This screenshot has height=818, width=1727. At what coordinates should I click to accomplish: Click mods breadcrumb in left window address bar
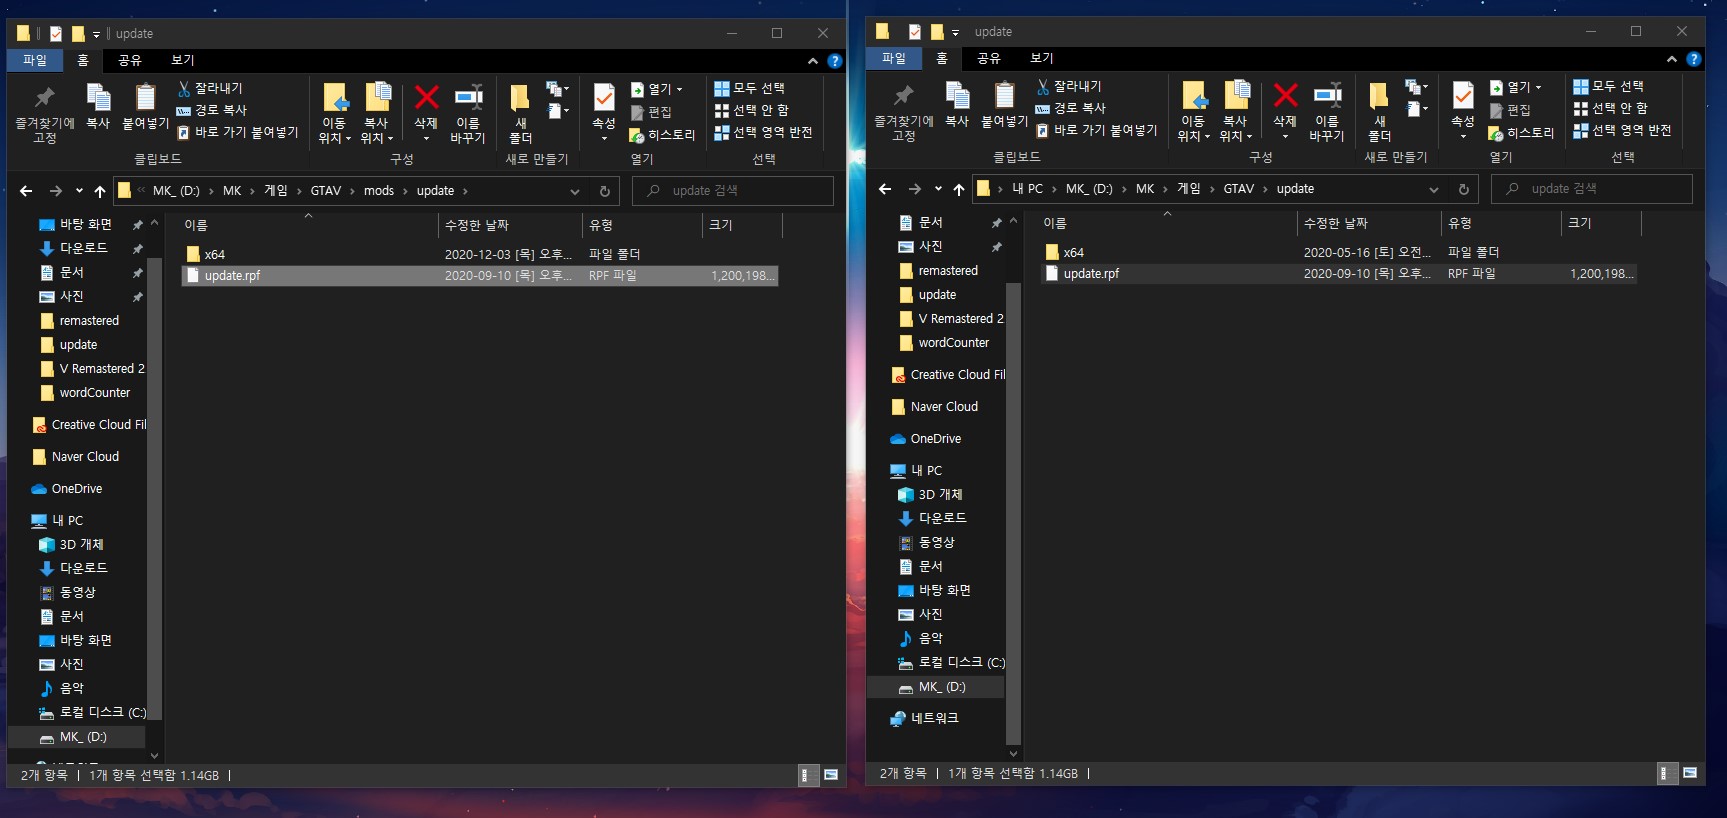point(379,191)
